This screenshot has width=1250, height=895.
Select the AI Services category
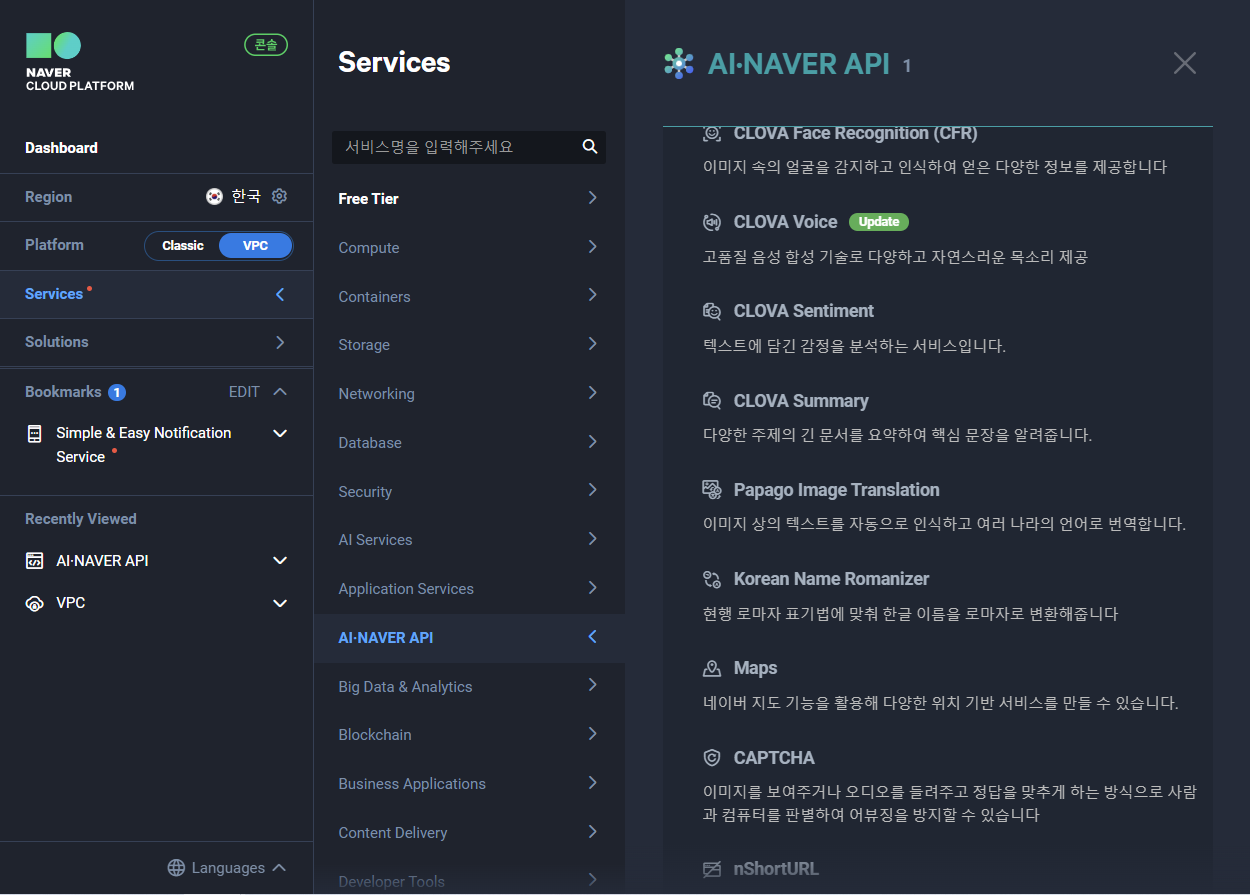tap(469, 540)
